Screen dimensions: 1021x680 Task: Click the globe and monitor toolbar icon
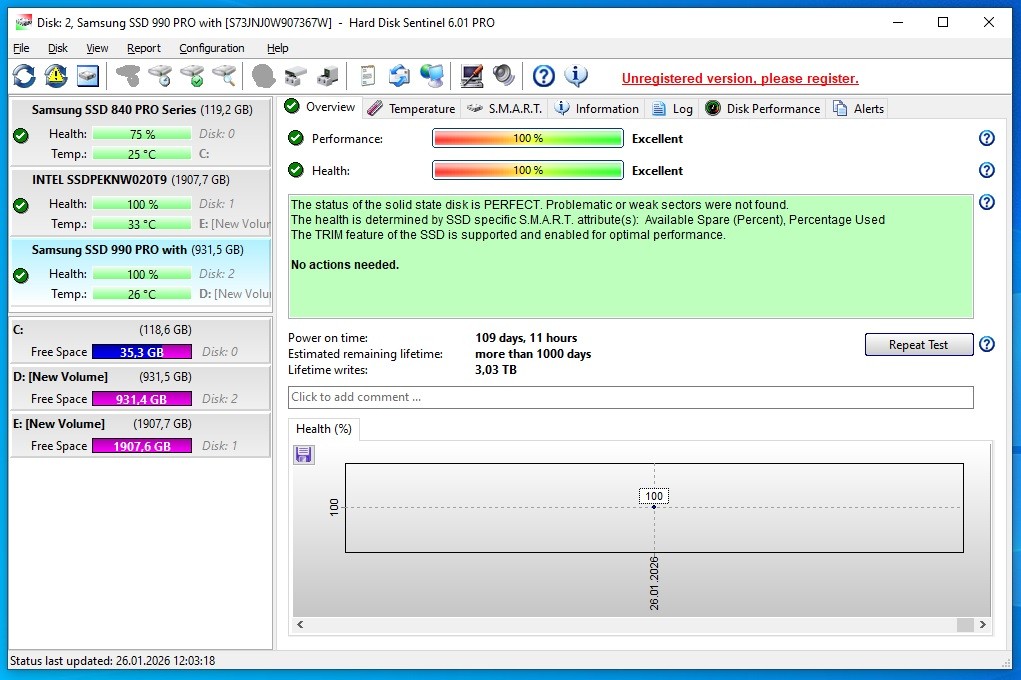(432, 76)
